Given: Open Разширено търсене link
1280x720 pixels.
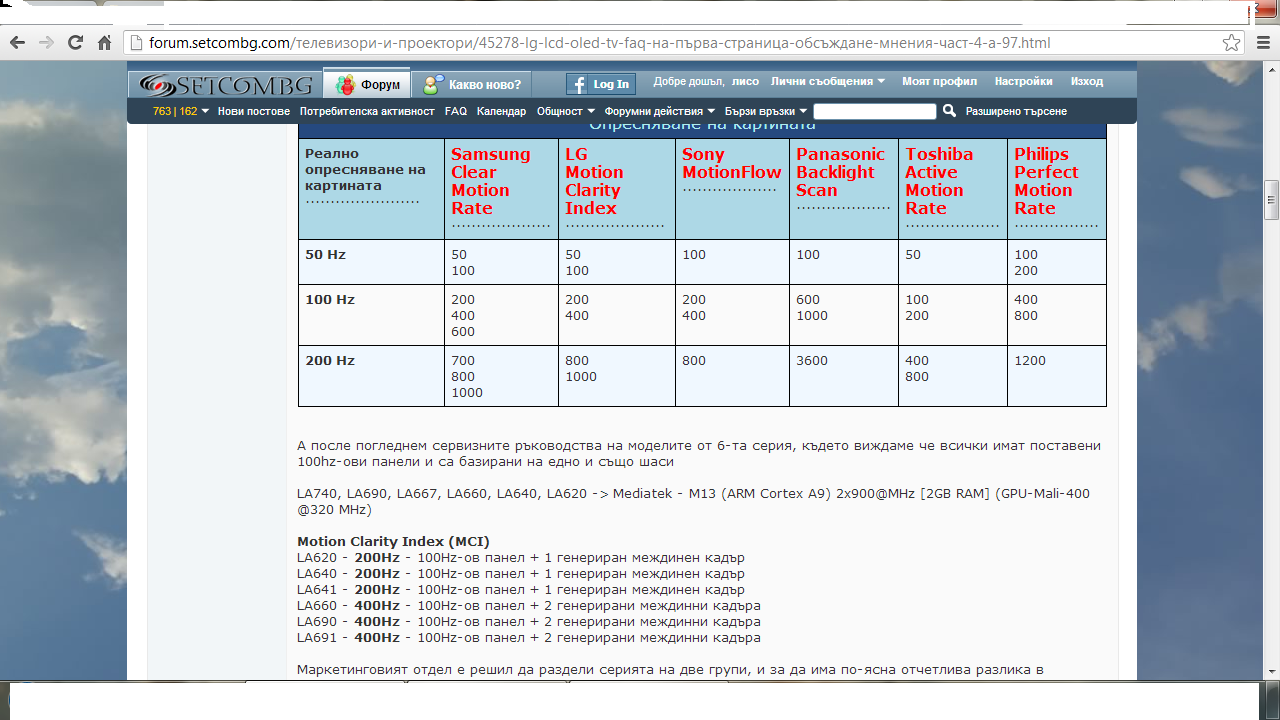Looking at the screenshot, I should tap(1016, 111).
